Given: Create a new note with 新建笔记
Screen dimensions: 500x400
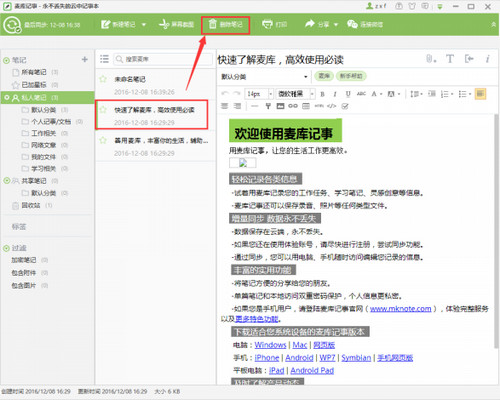Looking at the screenshot, I should click(x=118, y=24).
